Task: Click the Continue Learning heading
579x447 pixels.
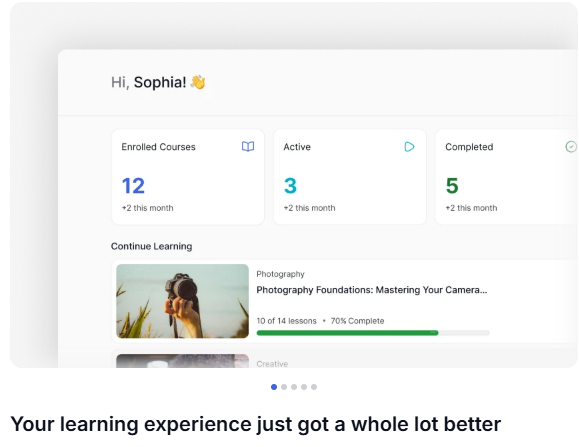Action: point(151,246)
